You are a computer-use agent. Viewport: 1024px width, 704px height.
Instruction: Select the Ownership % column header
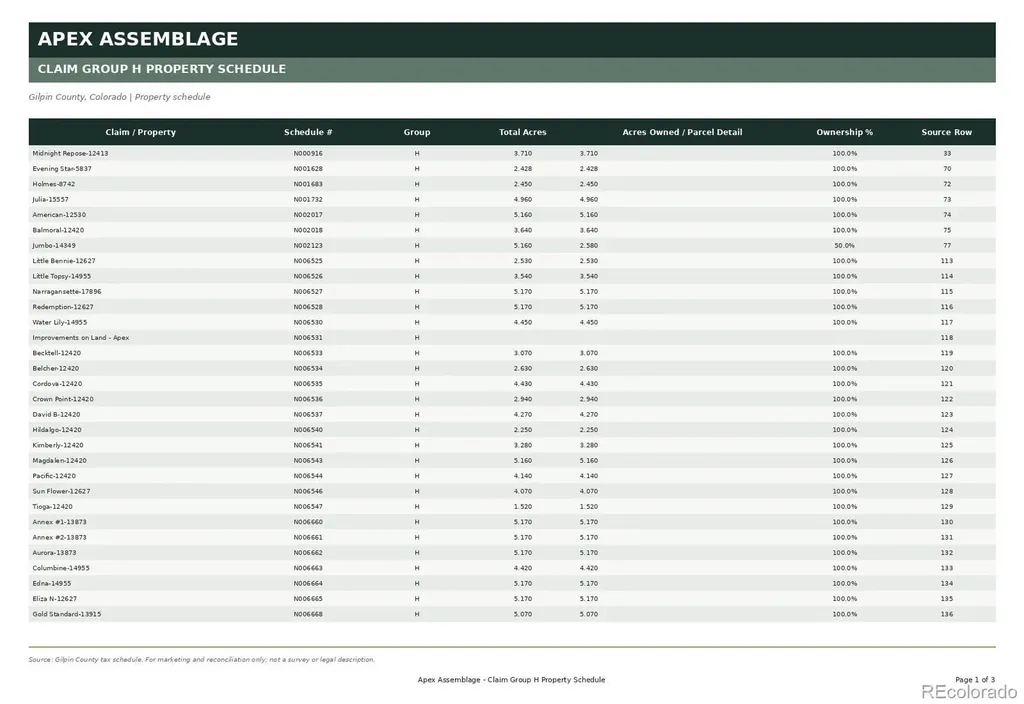(x=844, y=132)
